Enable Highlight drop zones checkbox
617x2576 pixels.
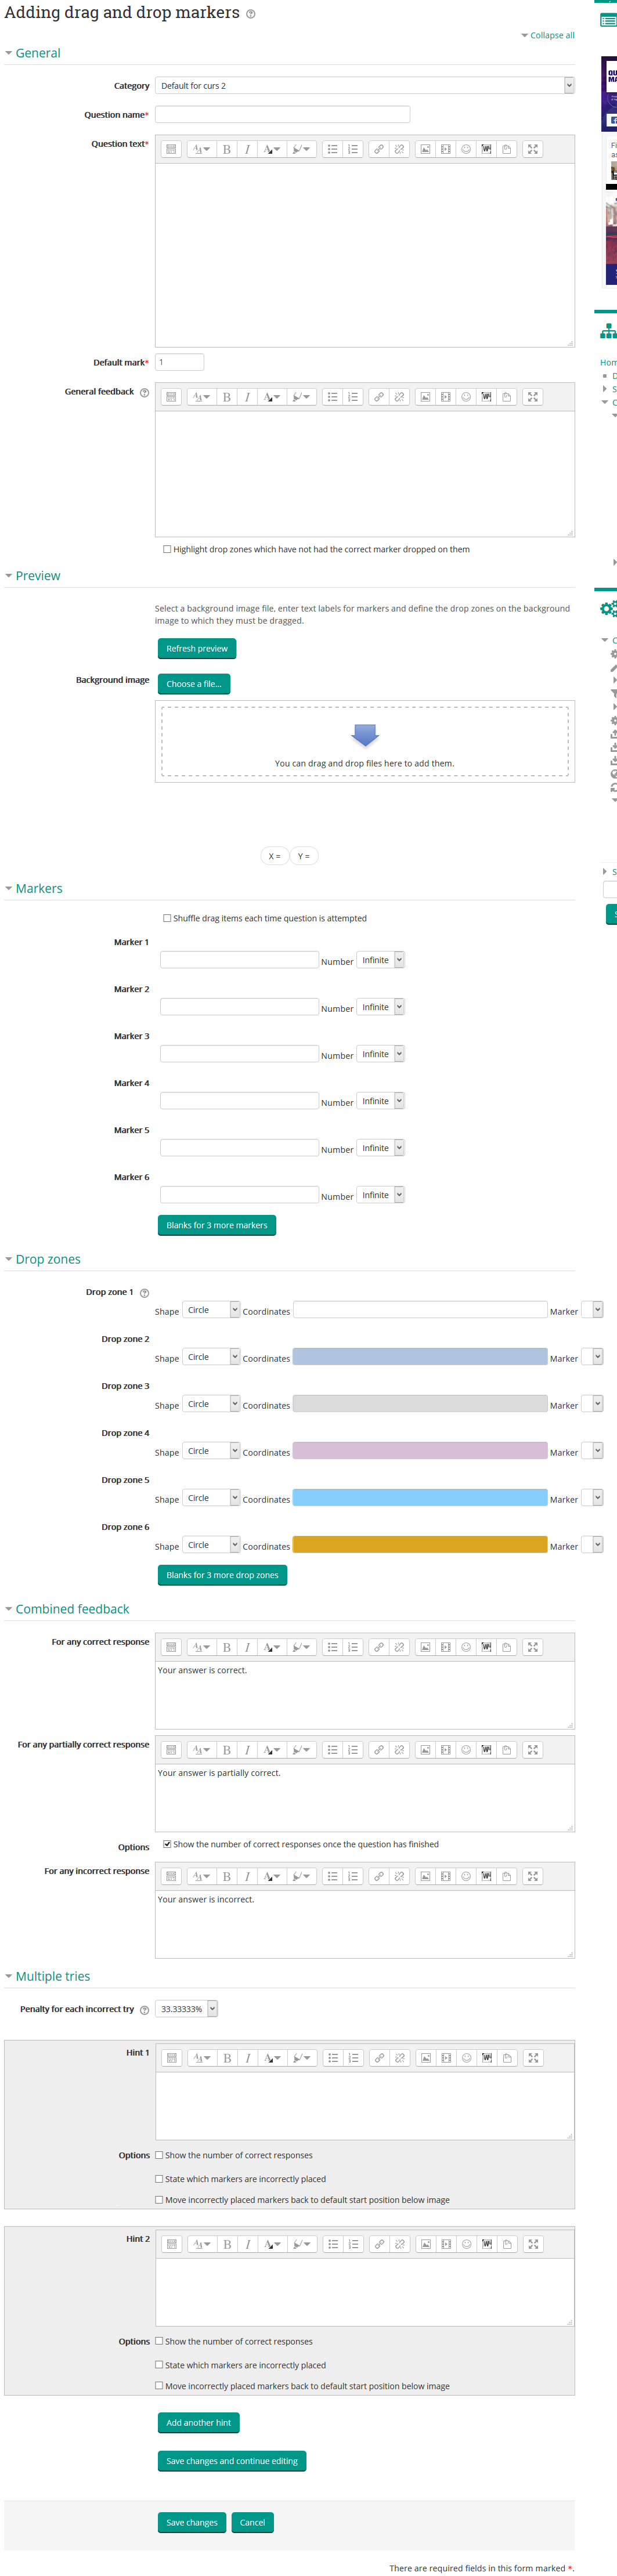(x=167, y=549)
